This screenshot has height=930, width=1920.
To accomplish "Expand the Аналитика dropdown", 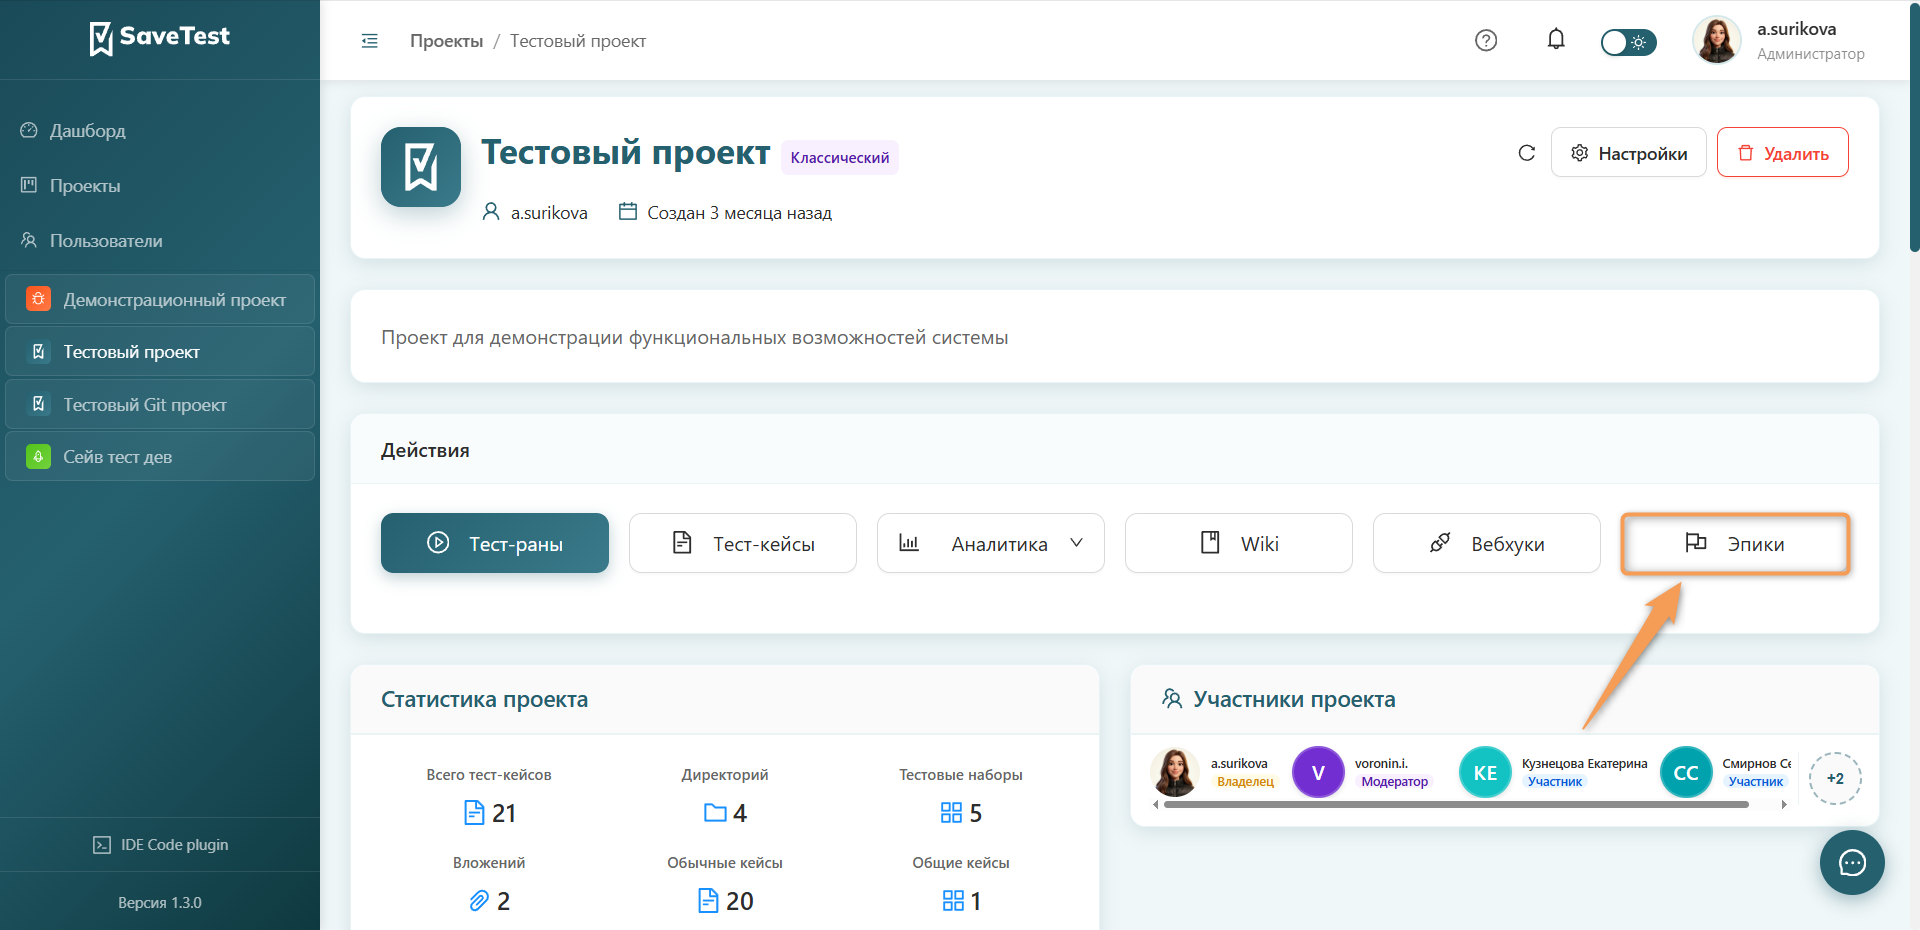I will (991, 543).
